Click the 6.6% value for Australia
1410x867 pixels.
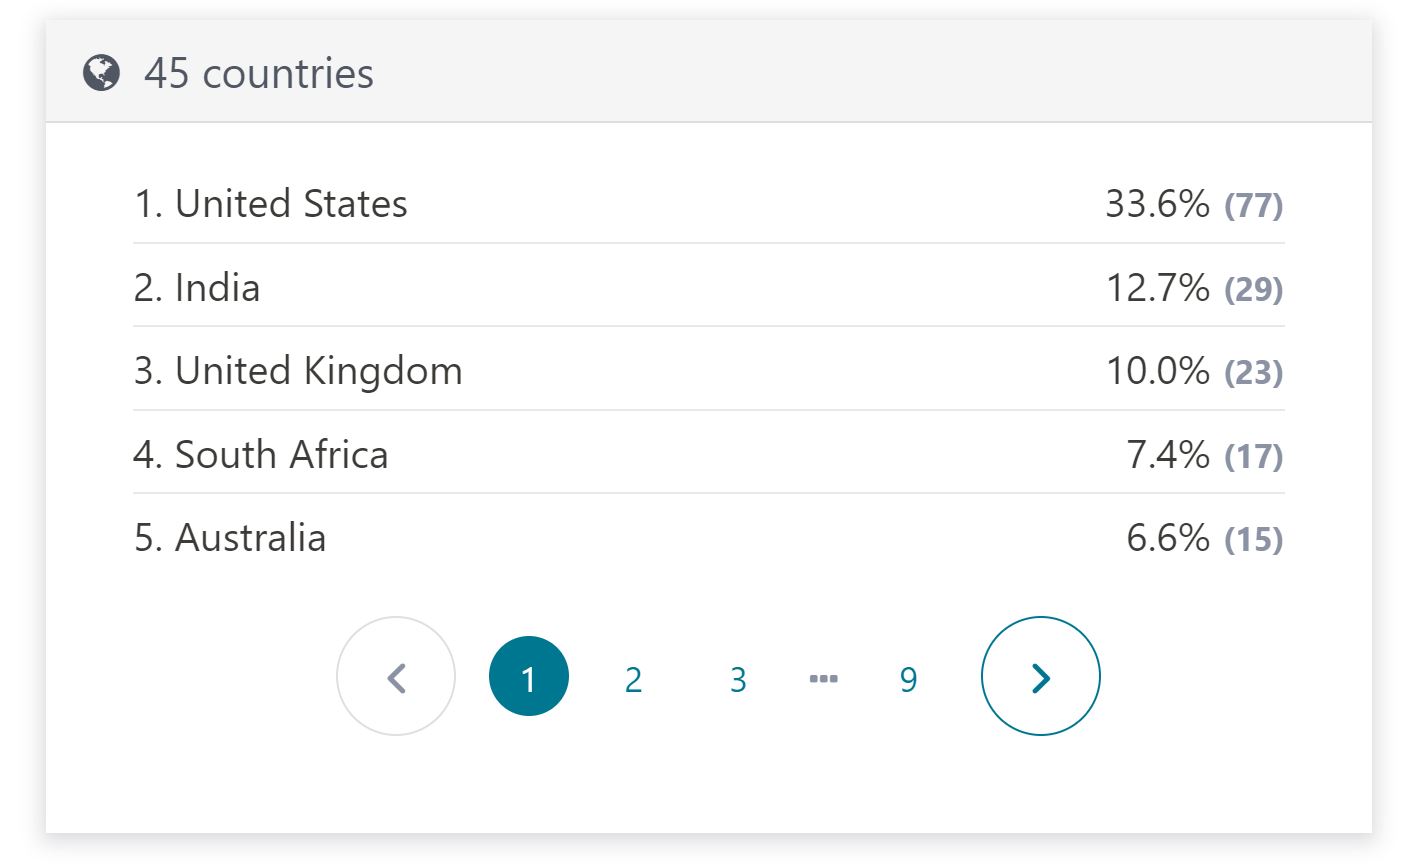point(1168,538)
